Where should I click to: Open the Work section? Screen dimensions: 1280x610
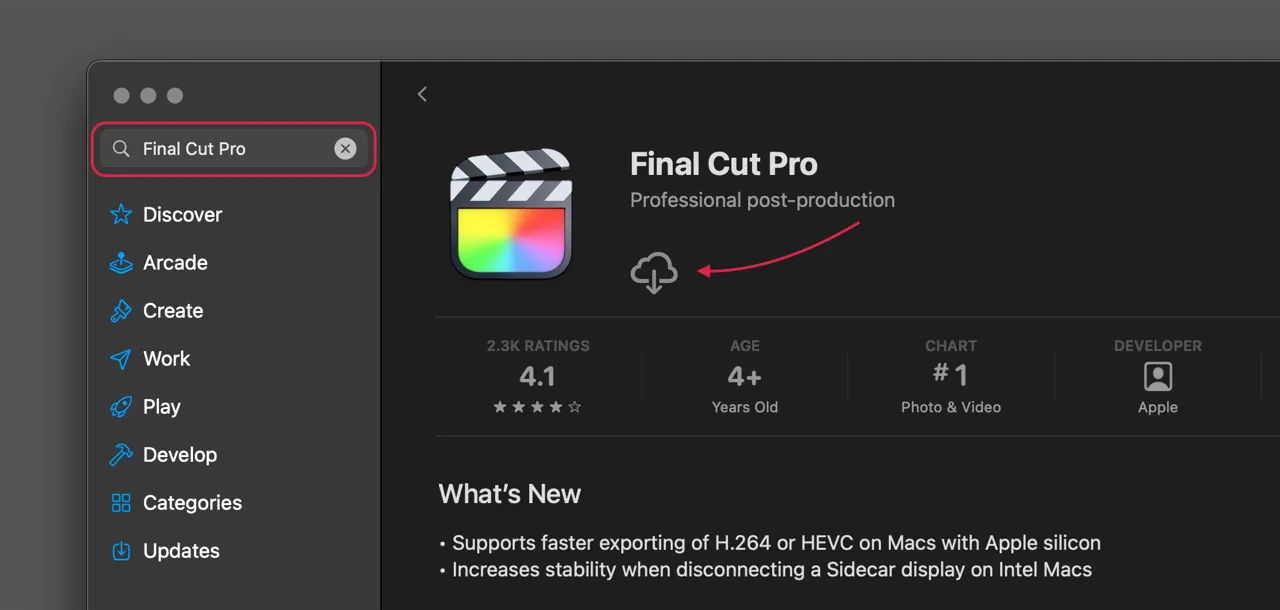[167, 358]
